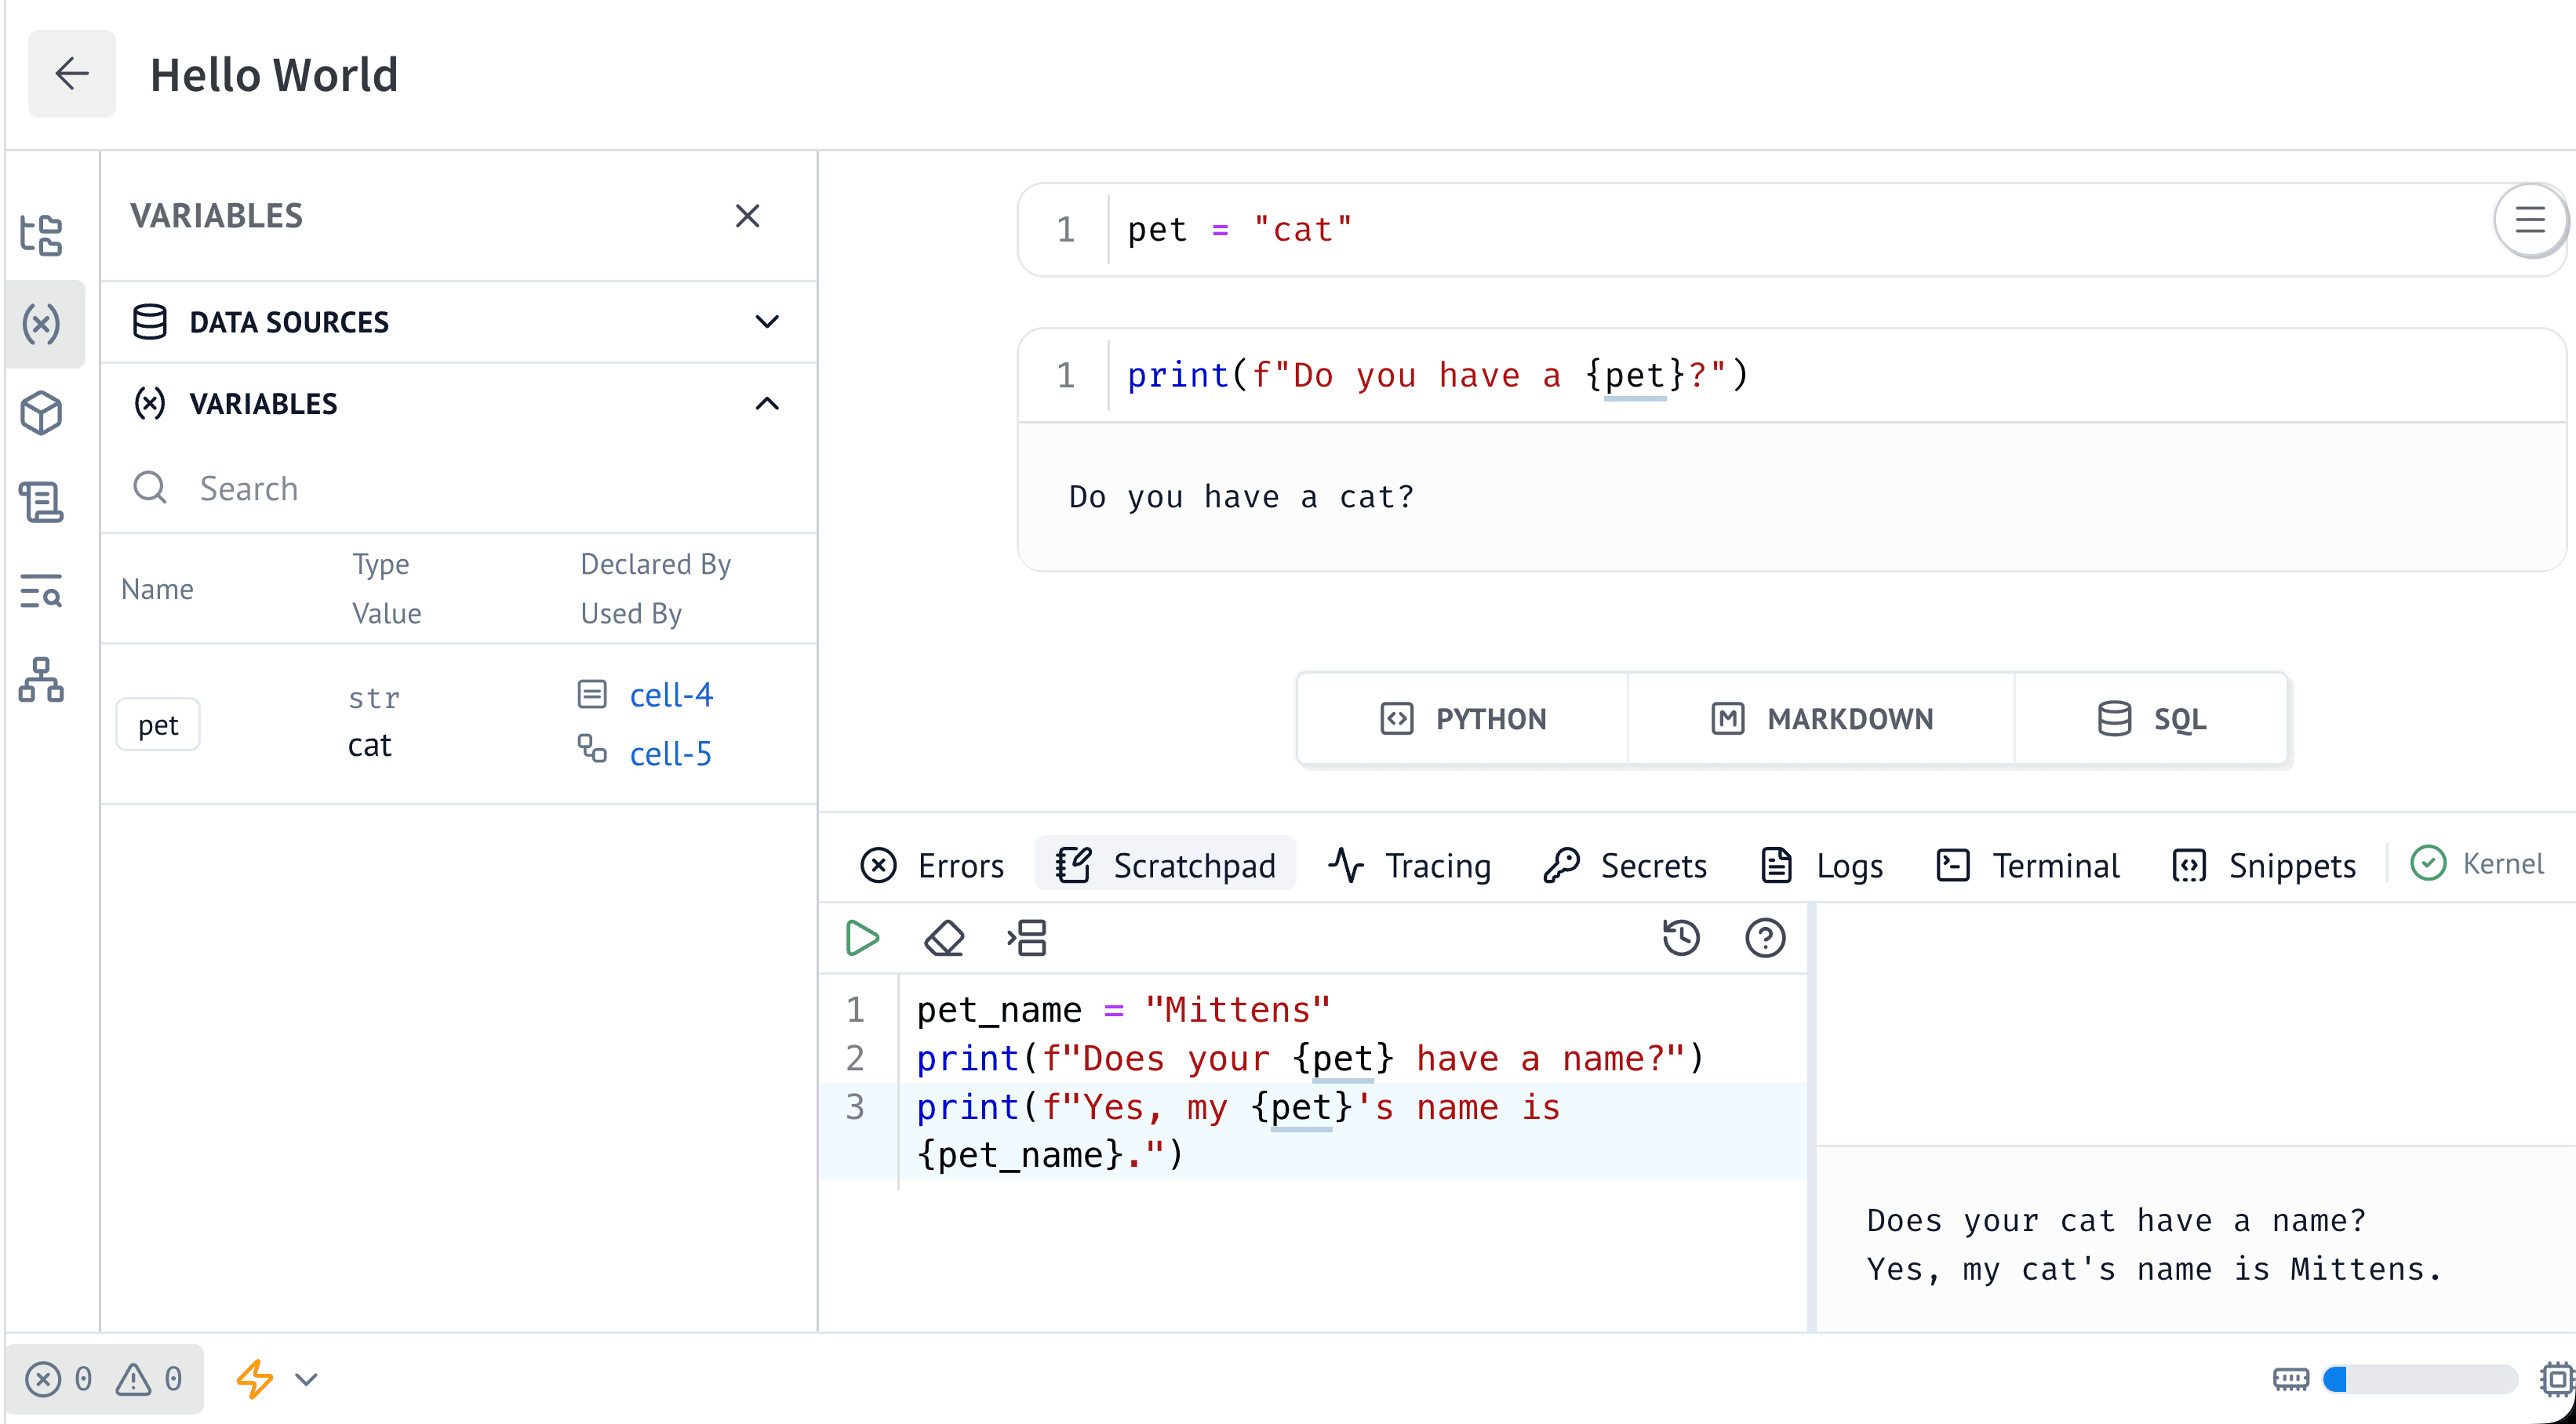Run the scratchpad code
This screenshot has height=1424, width=2576.
point(862,938)
